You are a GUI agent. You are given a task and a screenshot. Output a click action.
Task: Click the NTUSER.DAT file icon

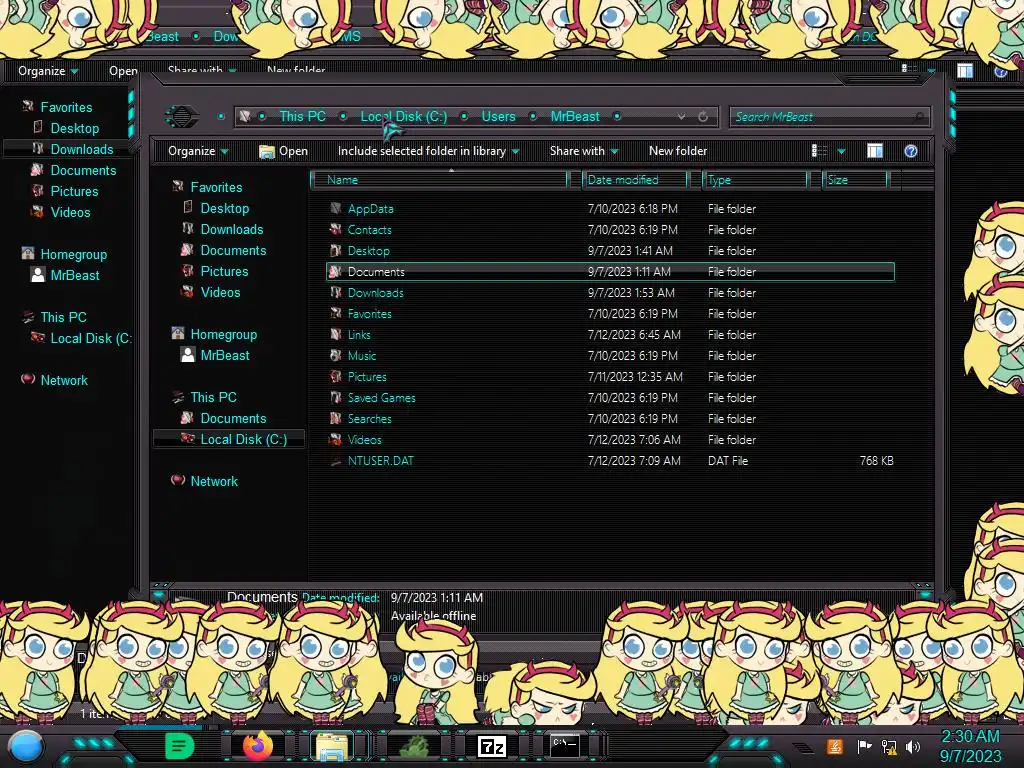pos(336,461)
